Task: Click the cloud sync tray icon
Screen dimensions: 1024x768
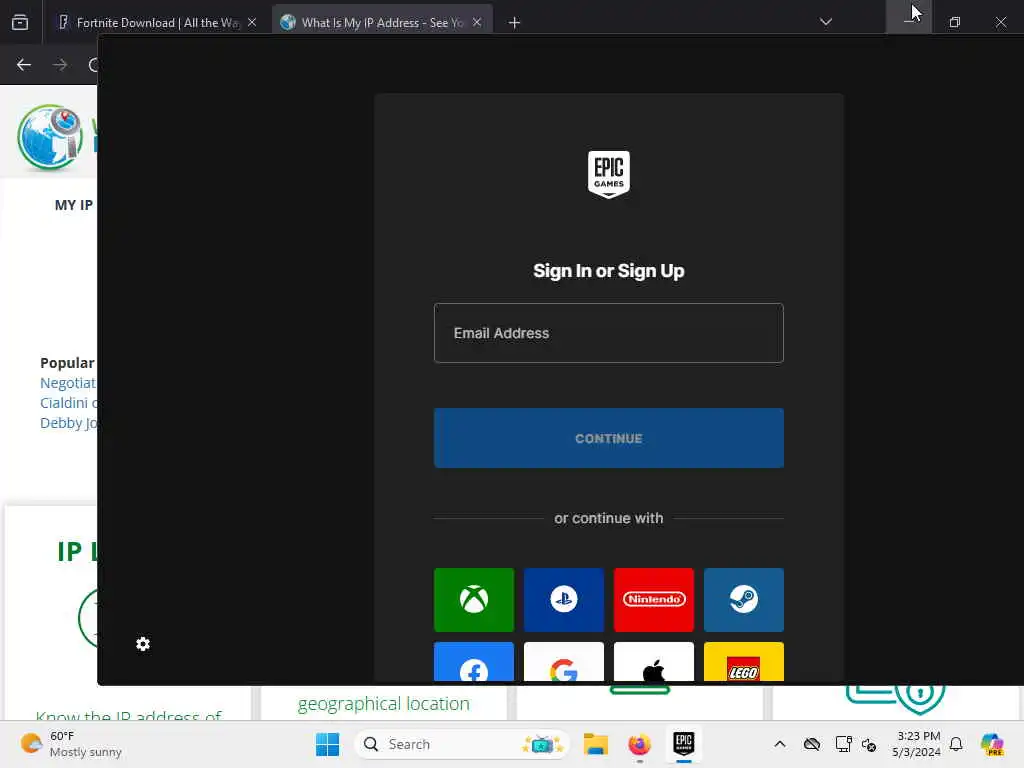Action: [x=812, y=744]
